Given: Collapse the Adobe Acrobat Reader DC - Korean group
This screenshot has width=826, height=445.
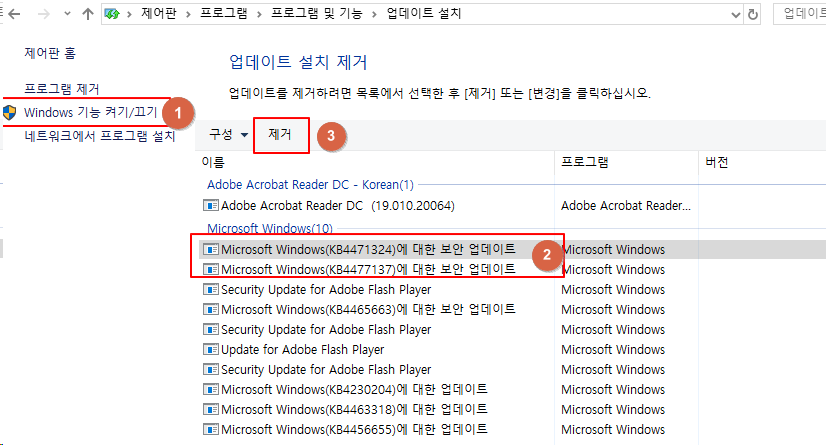Looking at the screenshot, I should tap(310, 185).
